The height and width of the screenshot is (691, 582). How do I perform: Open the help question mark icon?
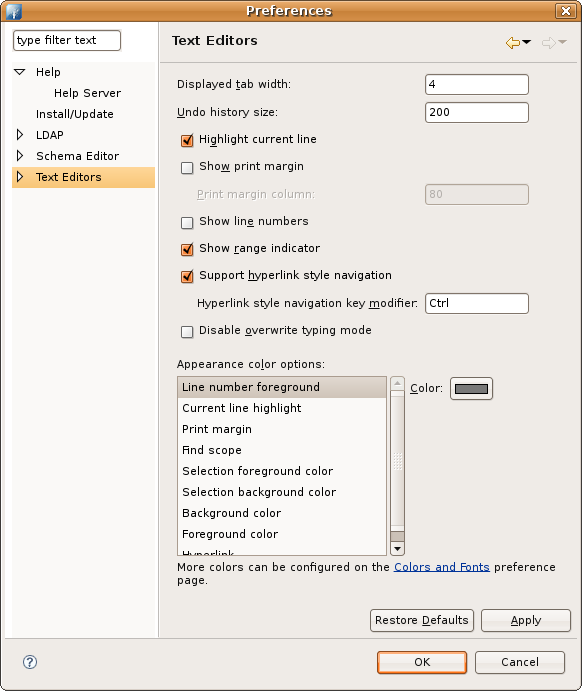(x=30, y=661)
